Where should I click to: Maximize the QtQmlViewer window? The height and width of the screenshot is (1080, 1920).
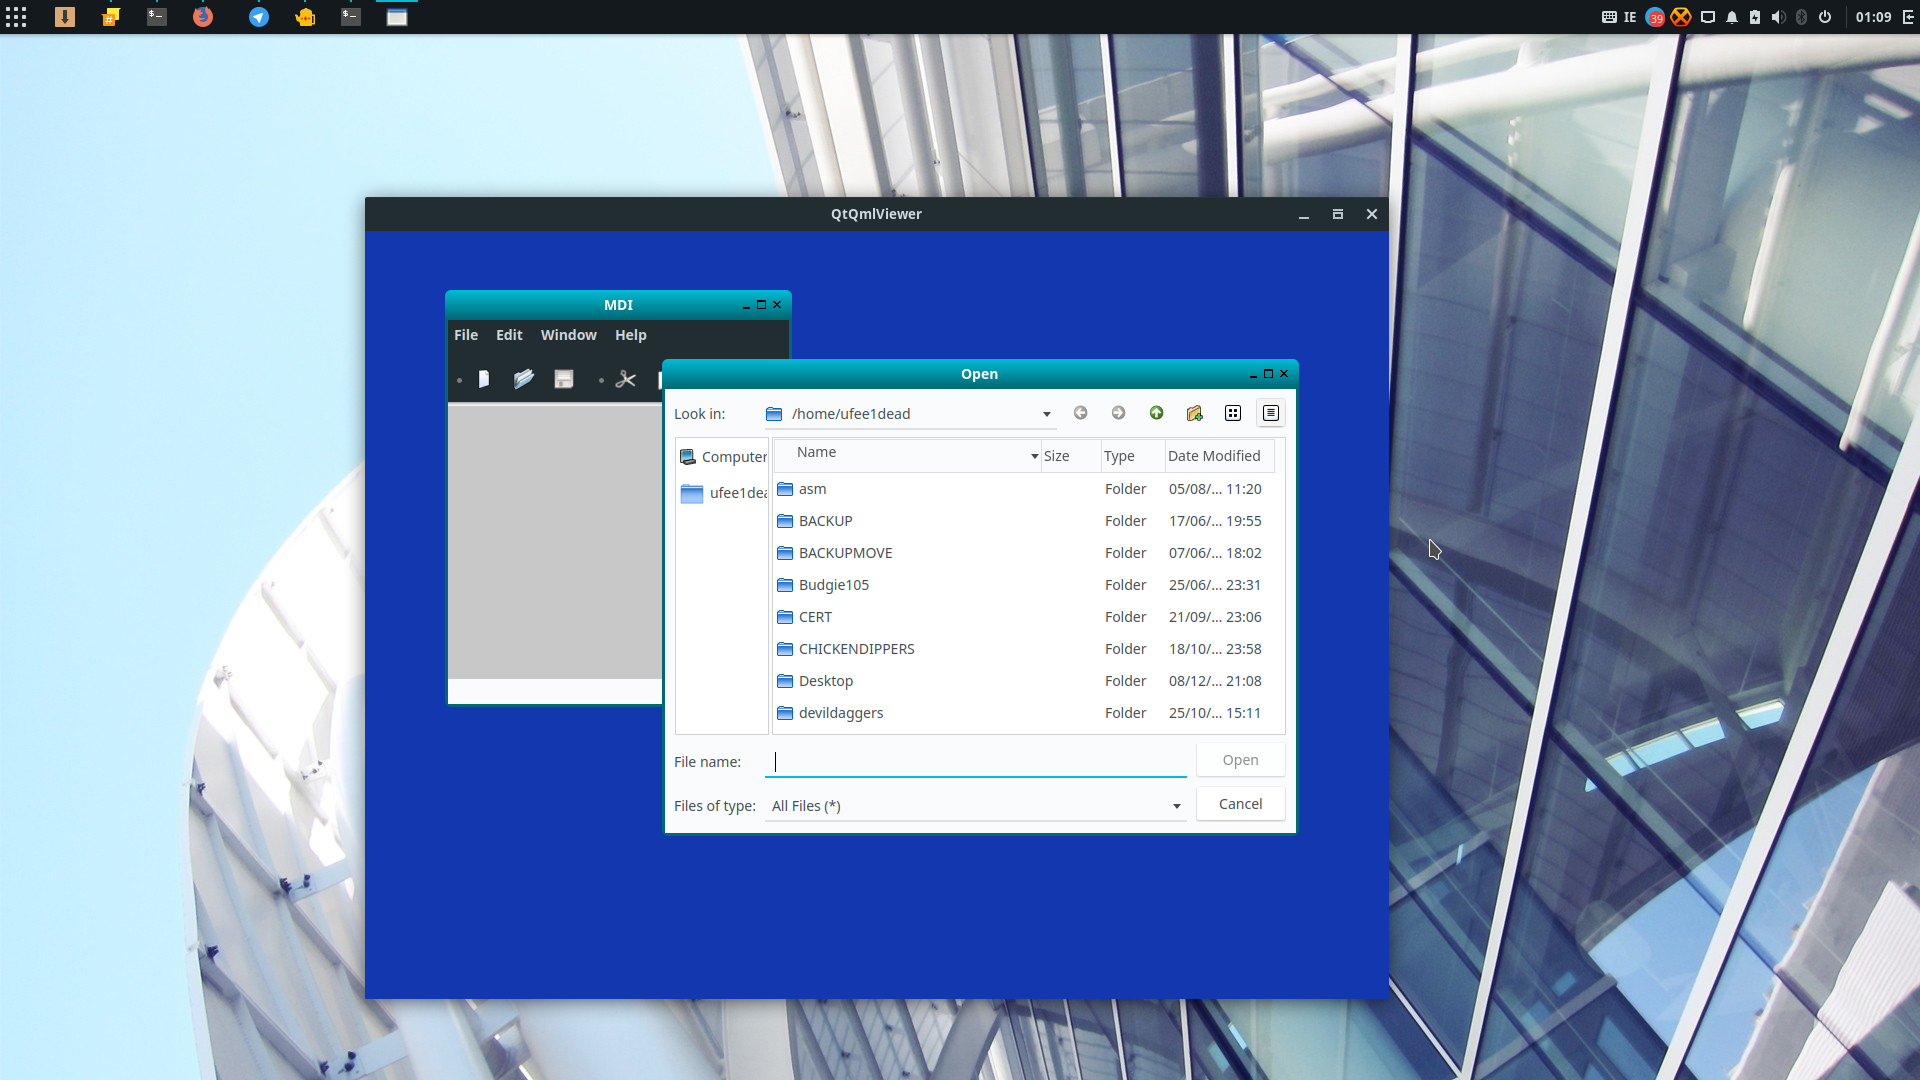[x=1338, y=214]
